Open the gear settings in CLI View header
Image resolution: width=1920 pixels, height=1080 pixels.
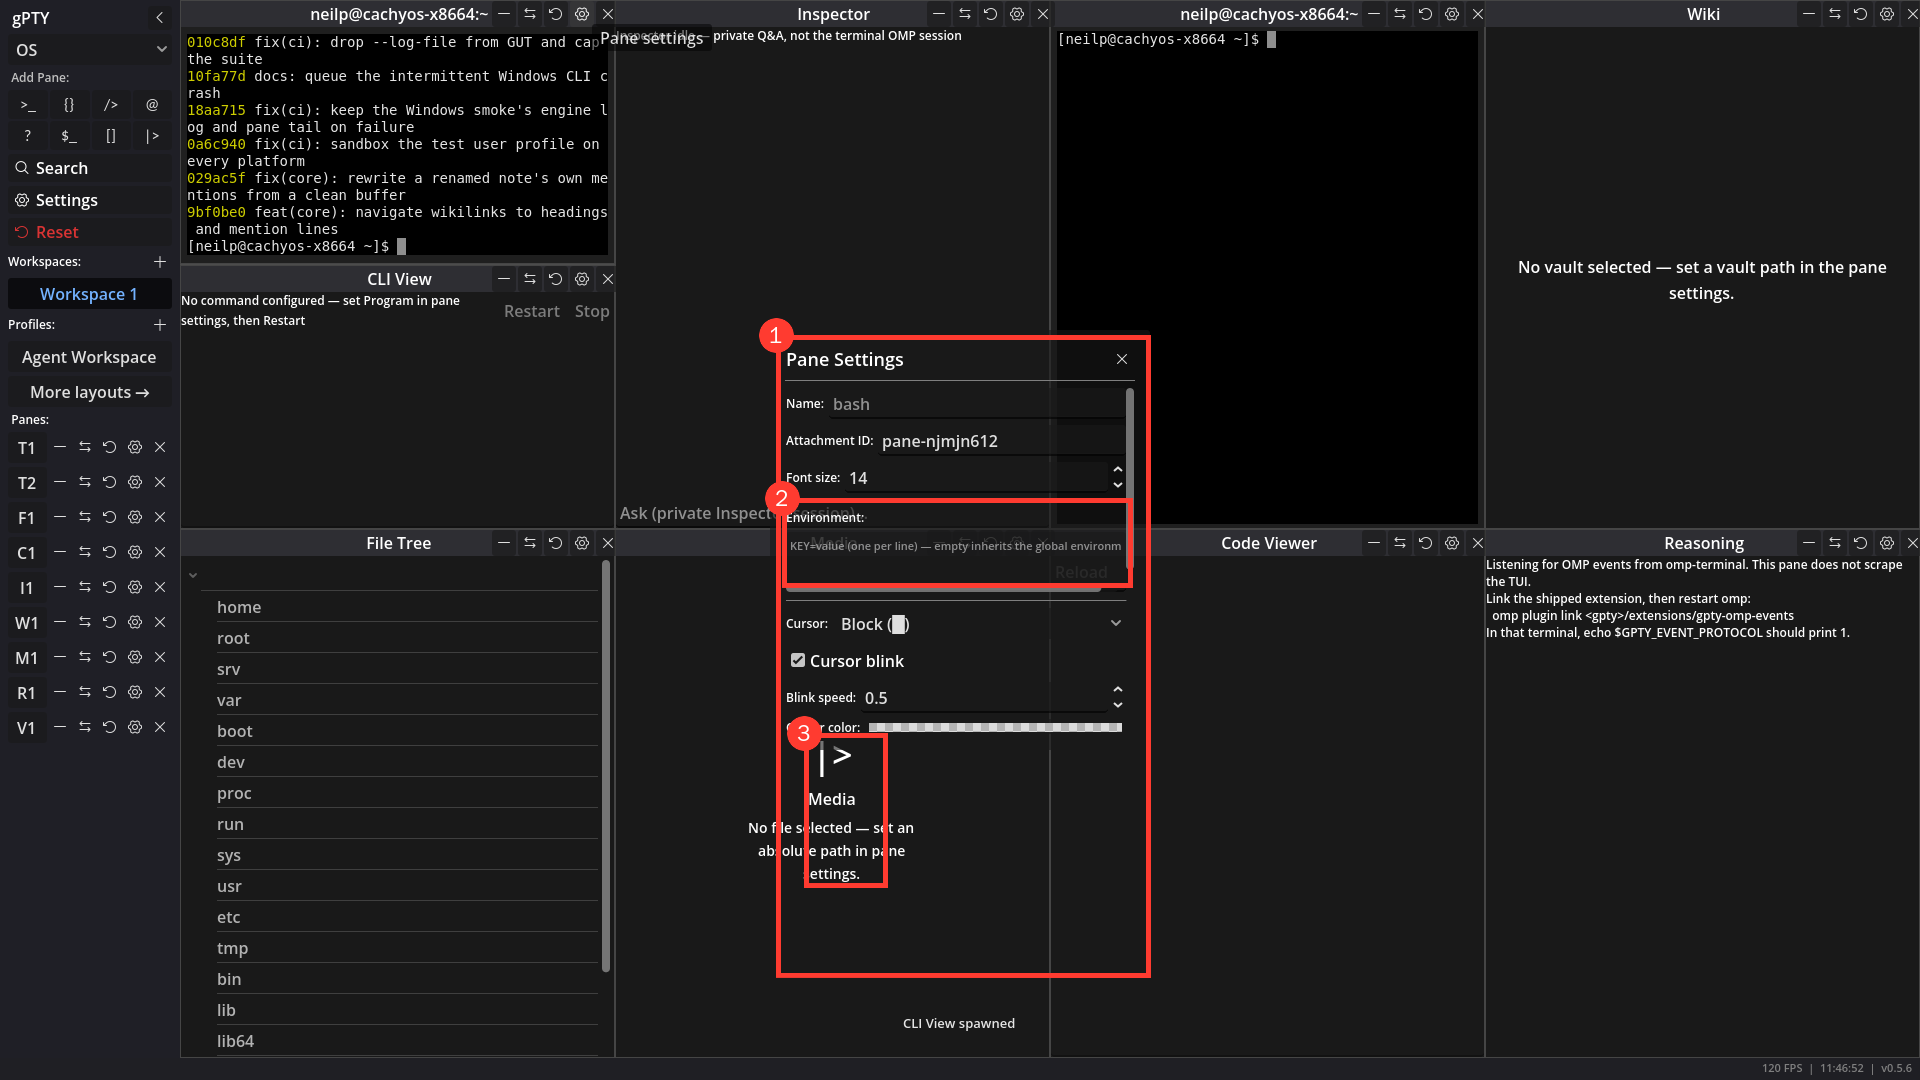click(x=582, y=279)
